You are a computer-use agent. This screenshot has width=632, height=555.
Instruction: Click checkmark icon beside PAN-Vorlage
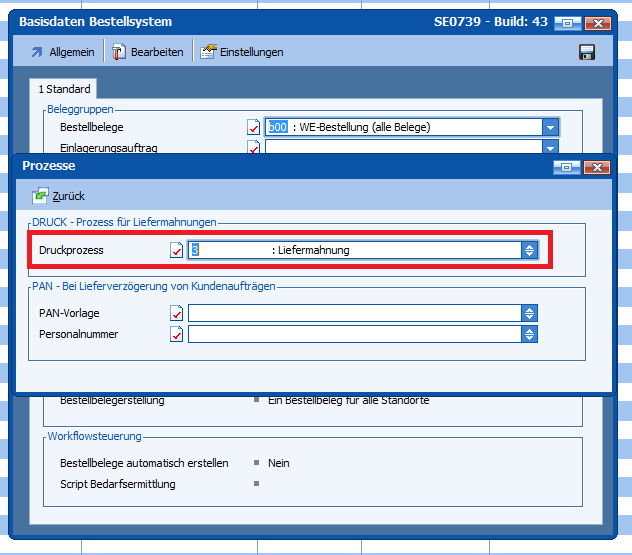point(177,314)
